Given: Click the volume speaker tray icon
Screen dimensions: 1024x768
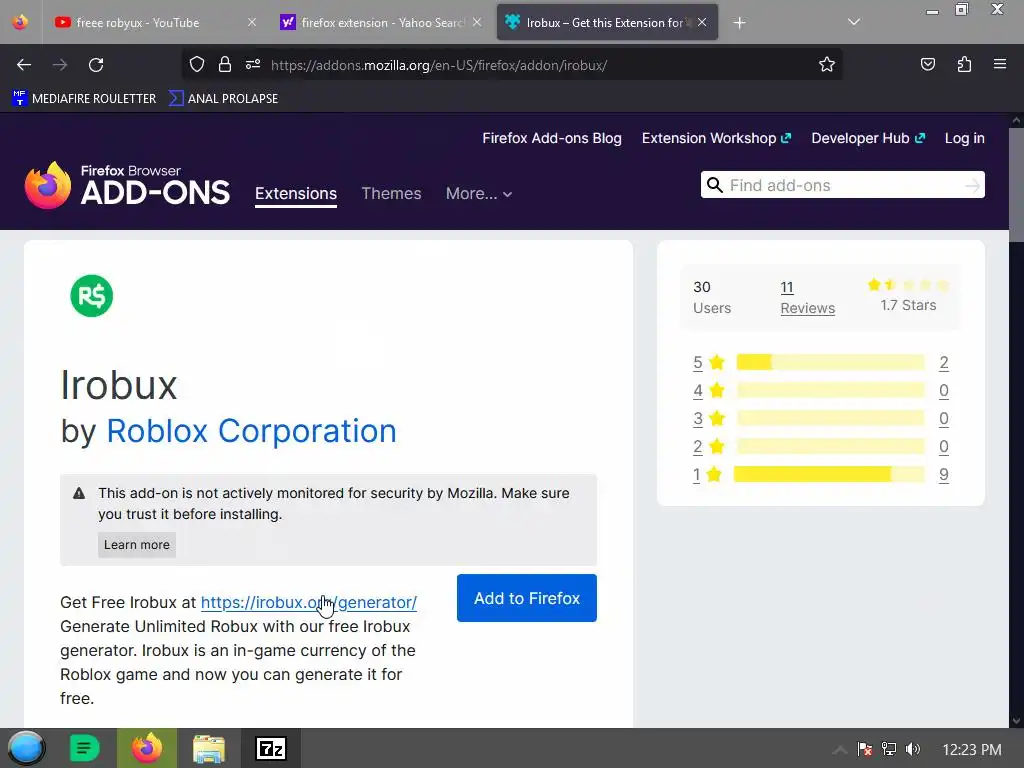Looking at the screenshot, I should [913, 749].
